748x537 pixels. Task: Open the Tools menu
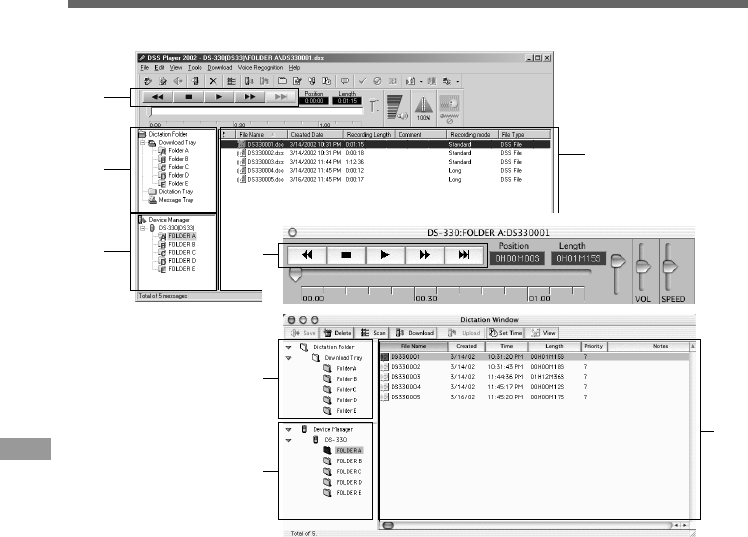[x=194, y=68]
